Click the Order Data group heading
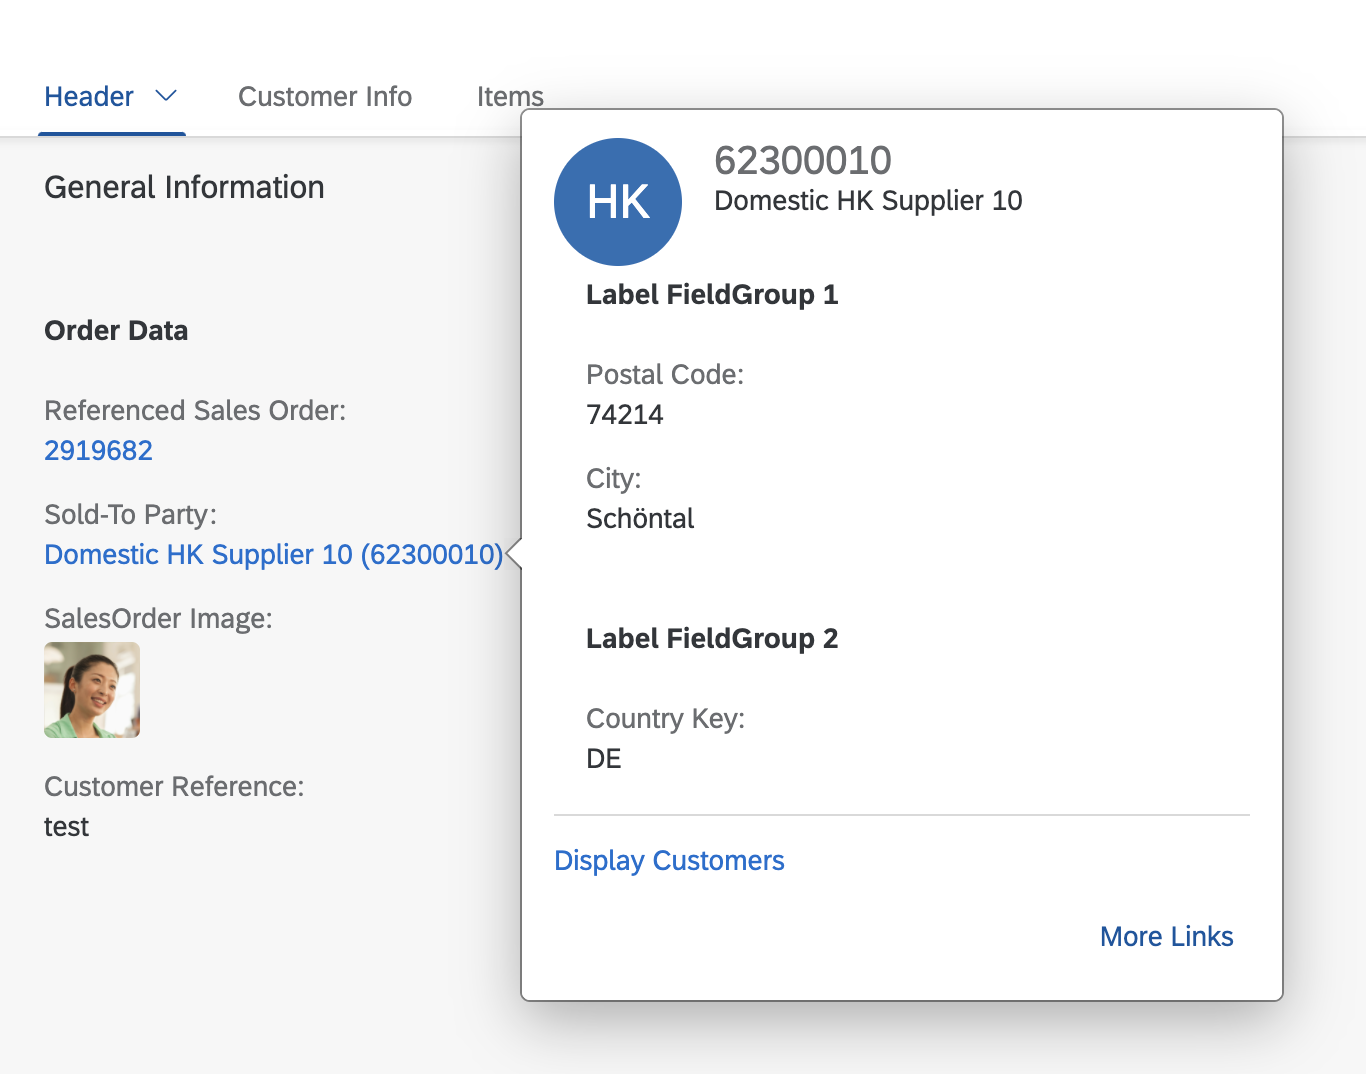 pos(116,331)
